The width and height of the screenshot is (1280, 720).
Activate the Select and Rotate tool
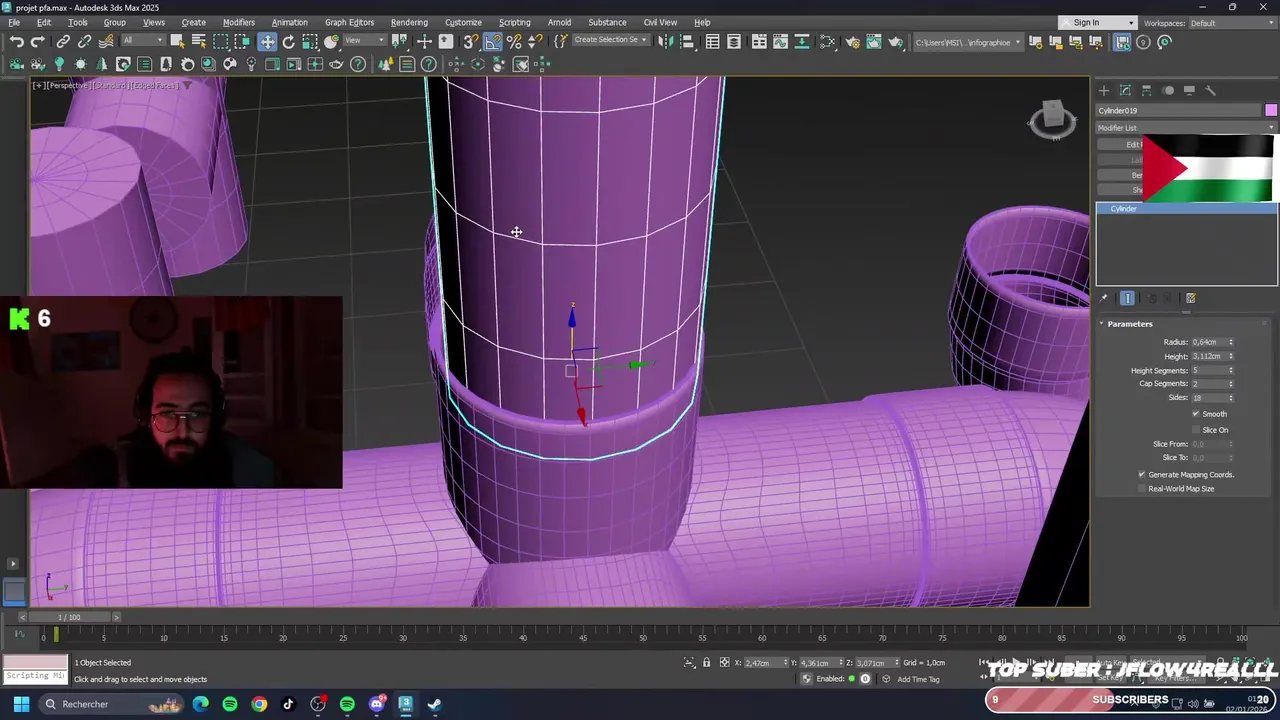(x=289, y=42)
